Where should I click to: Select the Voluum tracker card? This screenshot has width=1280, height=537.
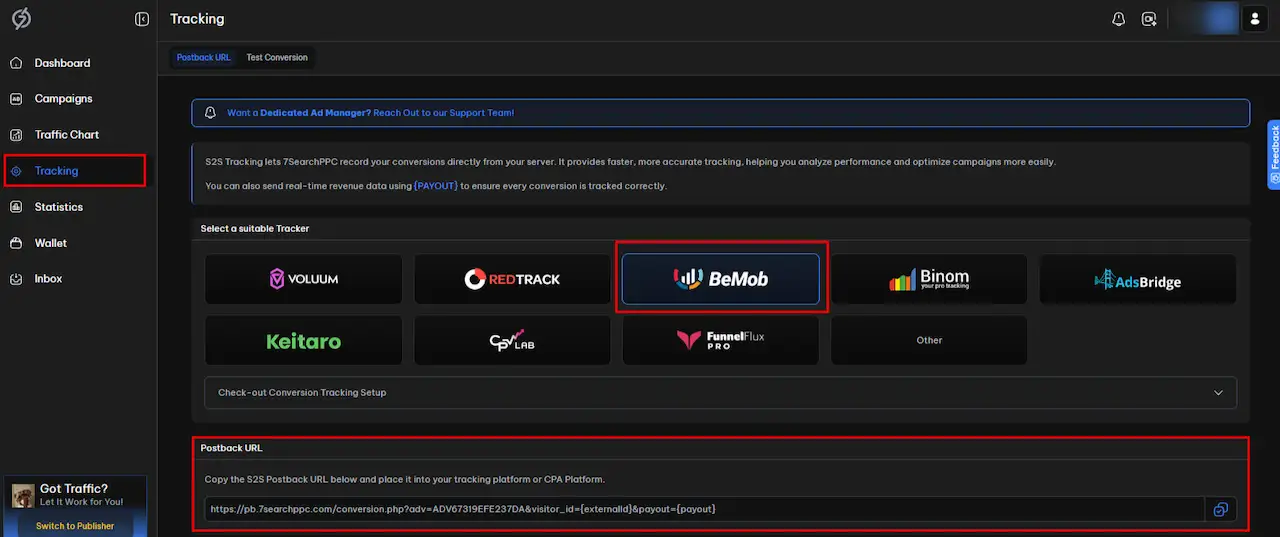304,279
